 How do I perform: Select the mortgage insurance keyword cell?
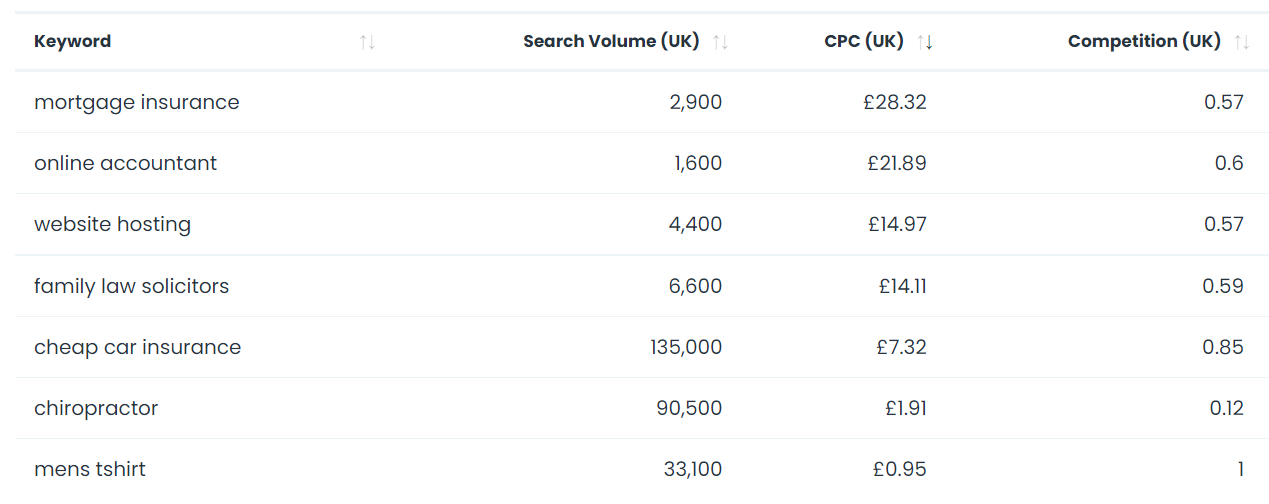[x=136, y=102]
